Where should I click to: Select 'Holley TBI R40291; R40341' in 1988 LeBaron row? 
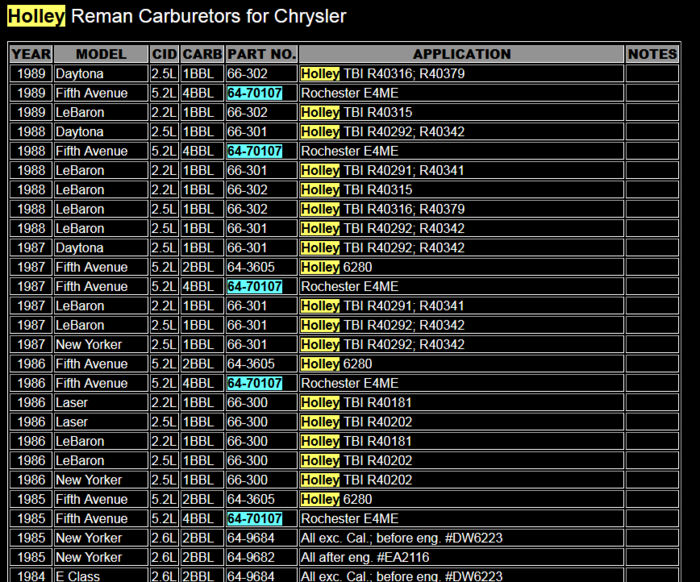click(x=383, y=170)
